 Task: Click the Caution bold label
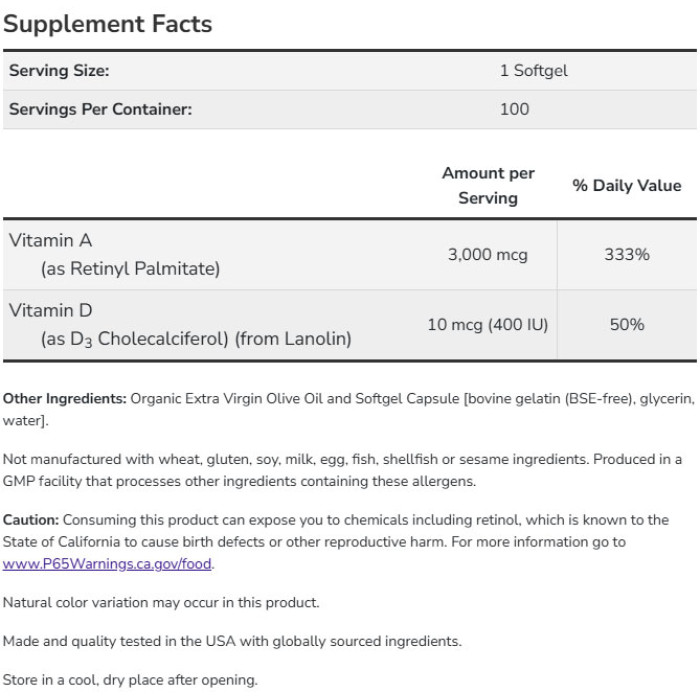(31, 520)
